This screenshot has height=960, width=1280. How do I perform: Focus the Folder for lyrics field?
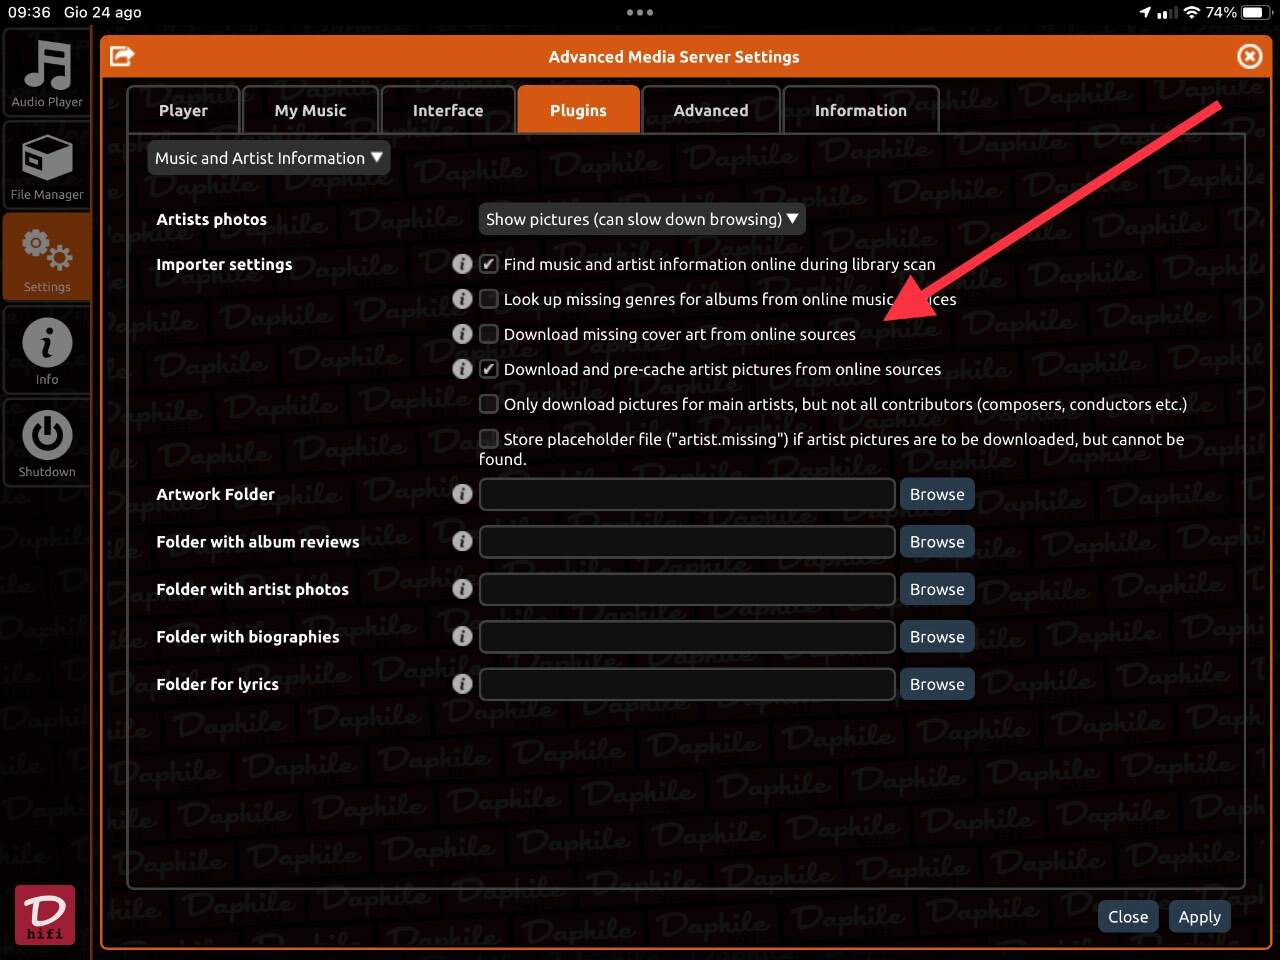[687, 684]
